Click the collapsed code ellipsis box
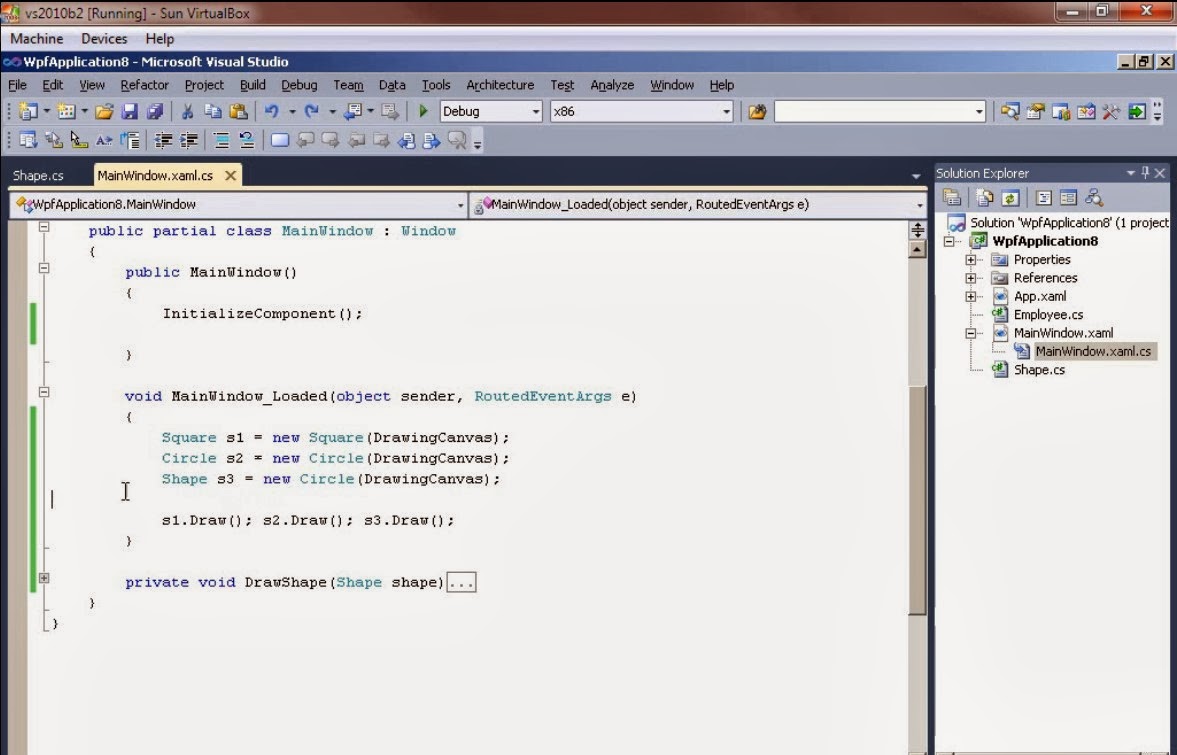The width and height of the screenshot is (1177, 755). 462,582
